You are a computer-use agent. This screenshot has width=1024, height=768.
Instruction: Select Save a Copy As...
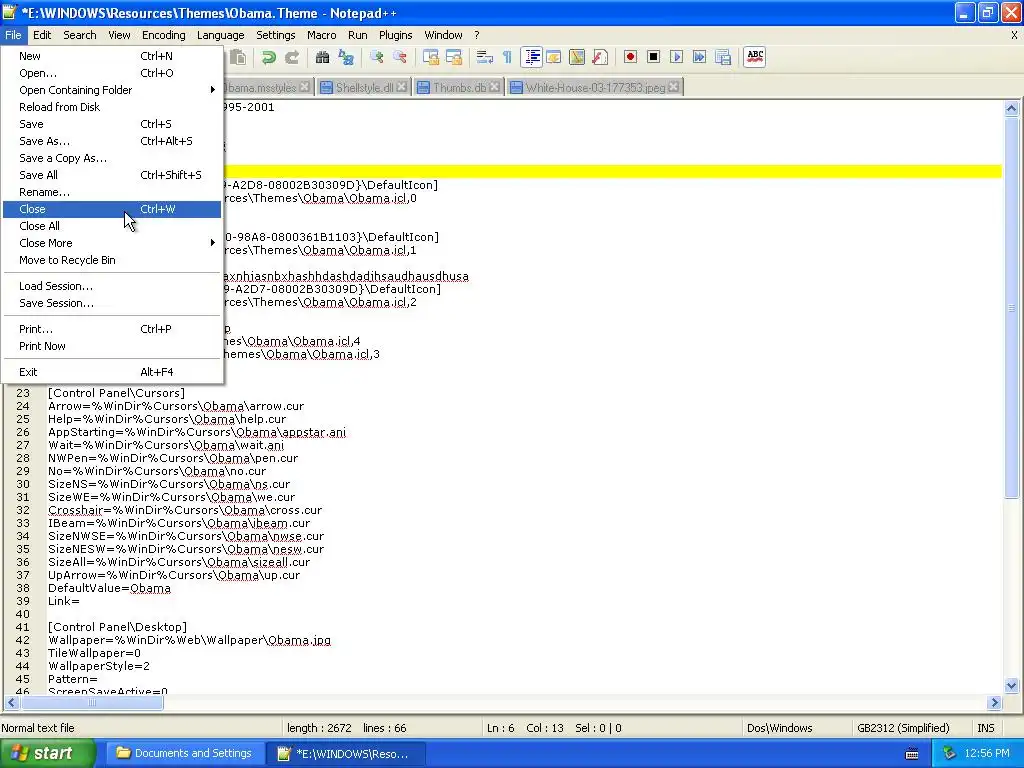(112, 158)
